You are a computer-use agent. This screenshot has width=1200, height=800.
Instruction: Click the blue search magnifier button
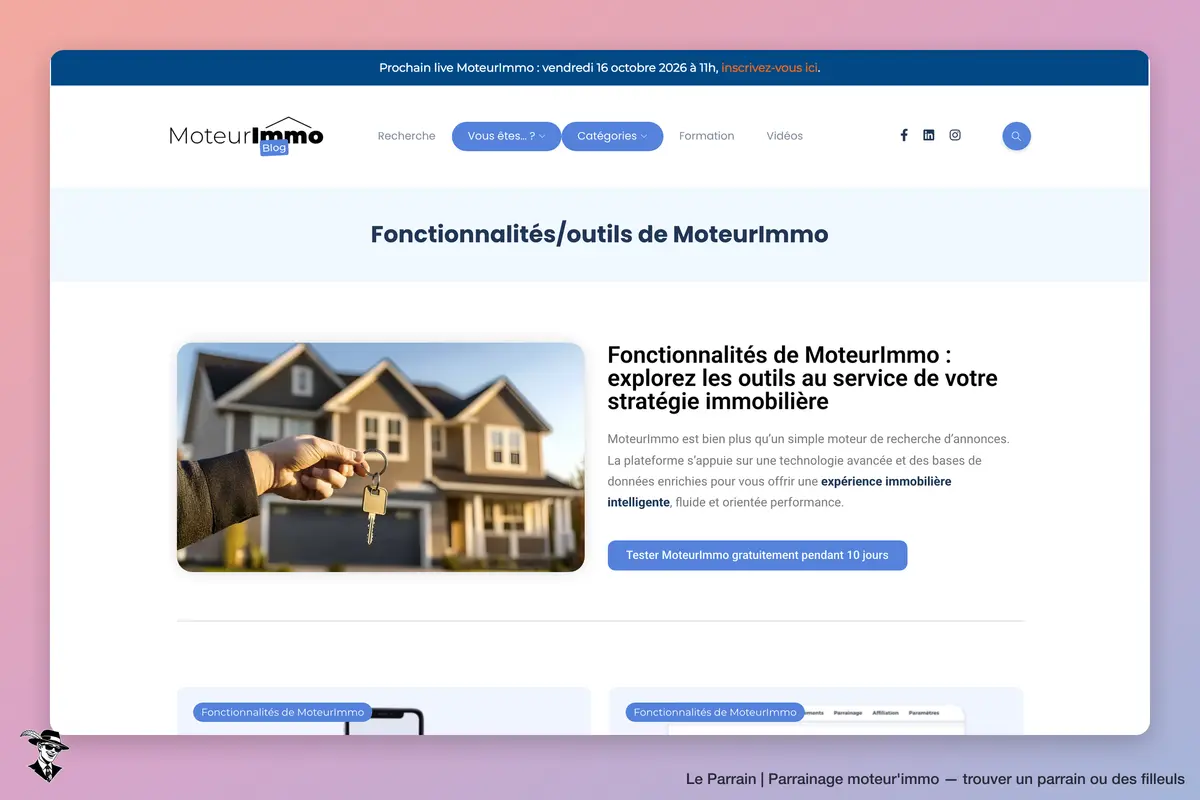1016,136
